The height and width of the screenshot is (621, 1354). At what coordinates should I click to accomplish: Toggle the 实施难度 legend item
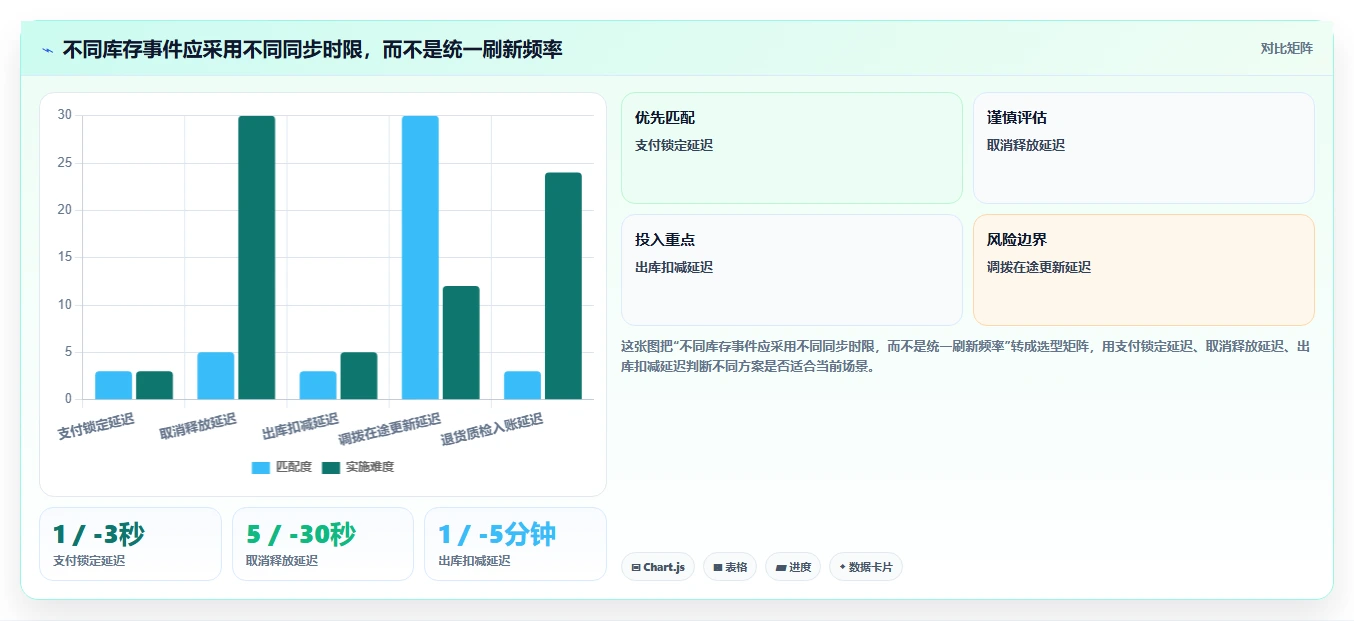[x=358, y=467]
